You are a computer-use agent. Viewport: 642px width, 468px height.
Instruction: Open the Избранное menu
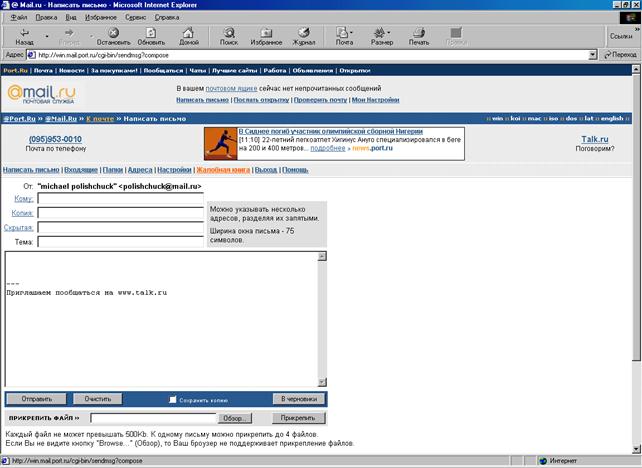(x=101, y=17)
